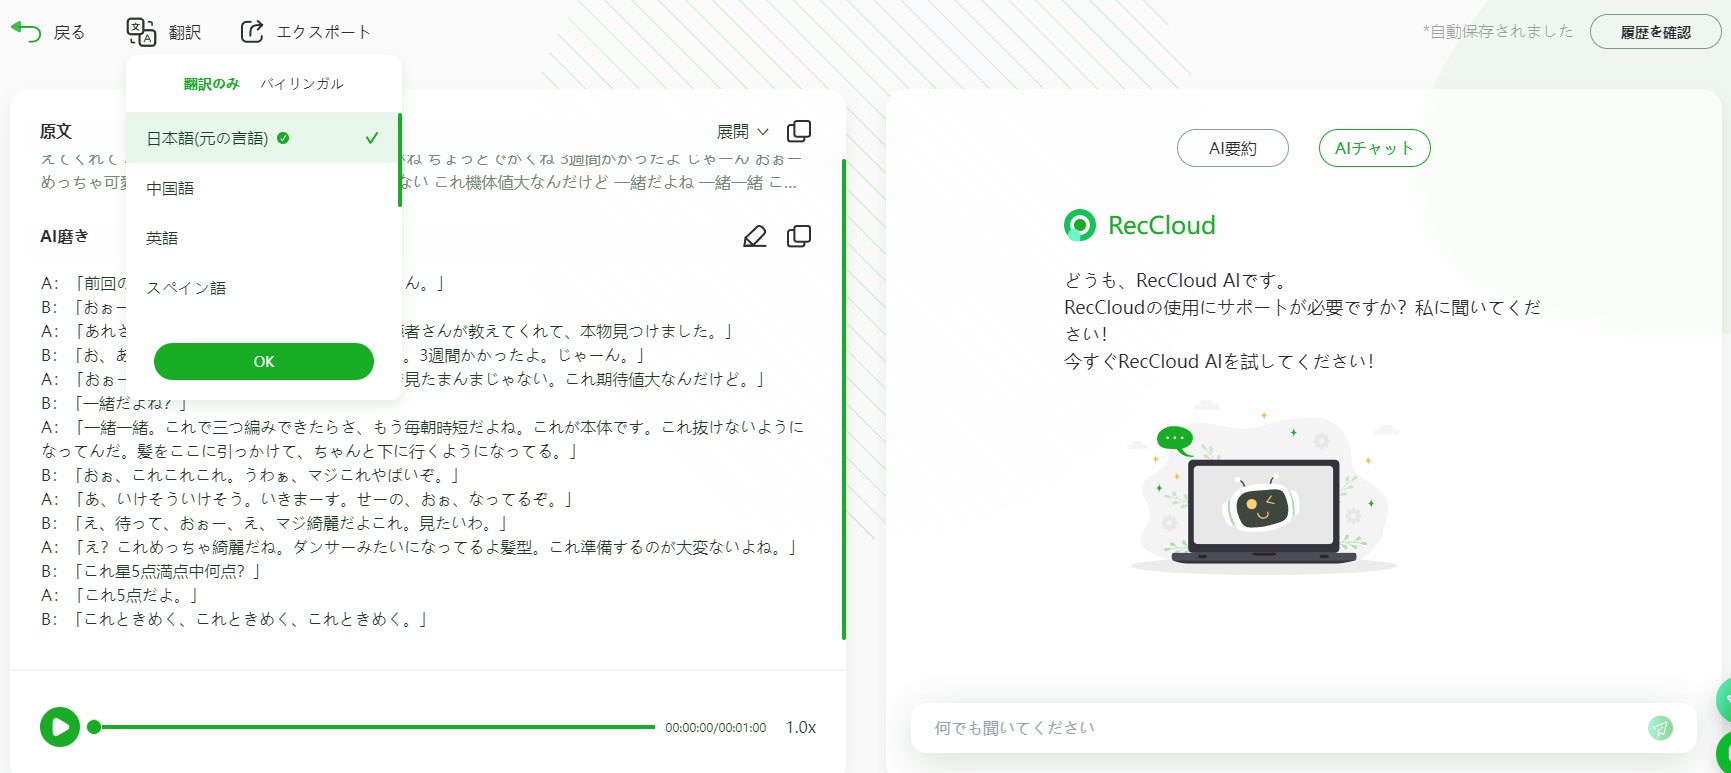1731x773 pixels.
Task: Select スペイン語 in language list
Action: (262, 288)
